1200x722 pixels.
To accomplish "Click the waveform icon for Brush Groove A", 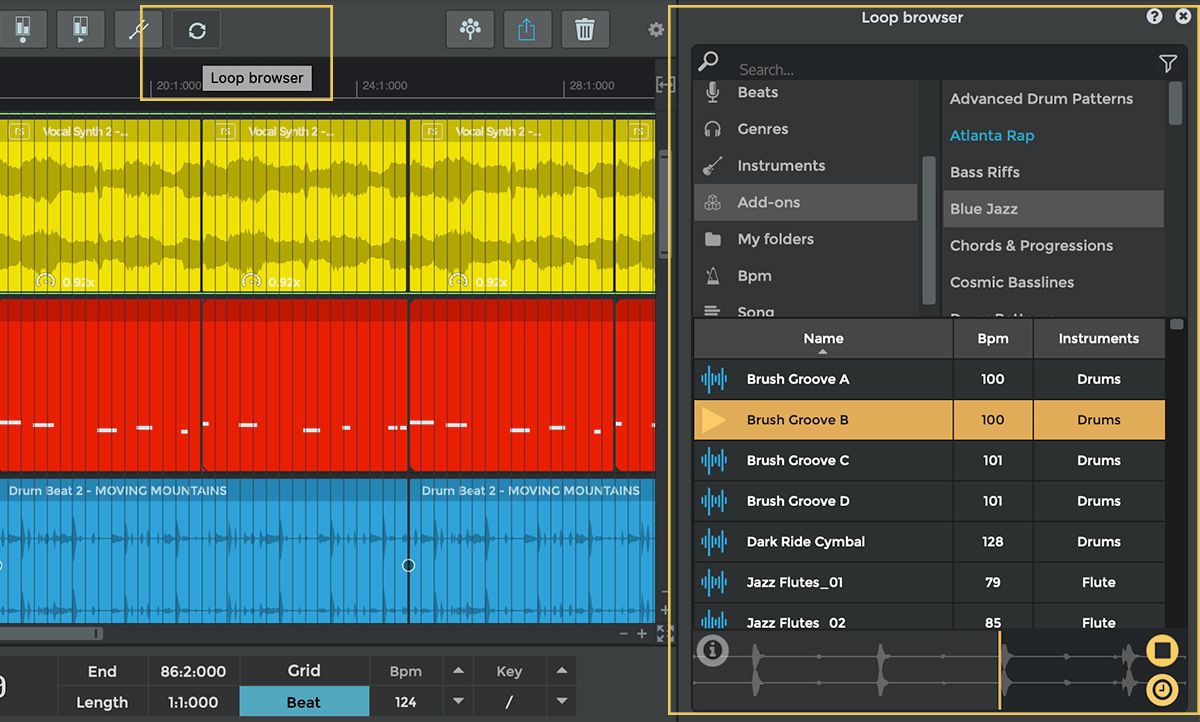I will [714, 379].
